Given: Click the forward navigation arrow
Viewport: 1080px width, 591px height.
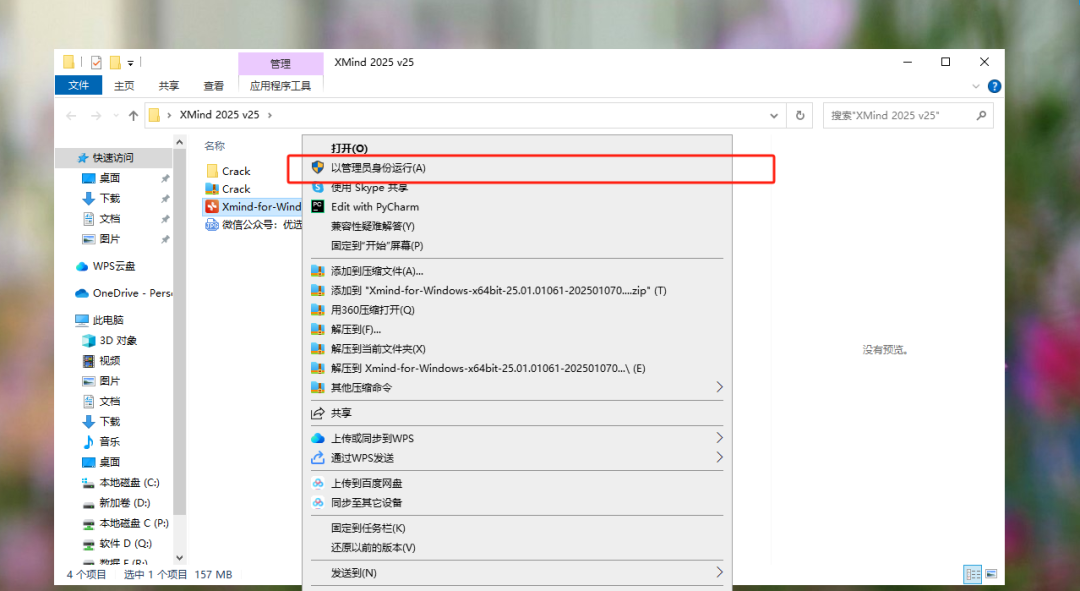Looking at the screenshot, I should click(96, 115).
